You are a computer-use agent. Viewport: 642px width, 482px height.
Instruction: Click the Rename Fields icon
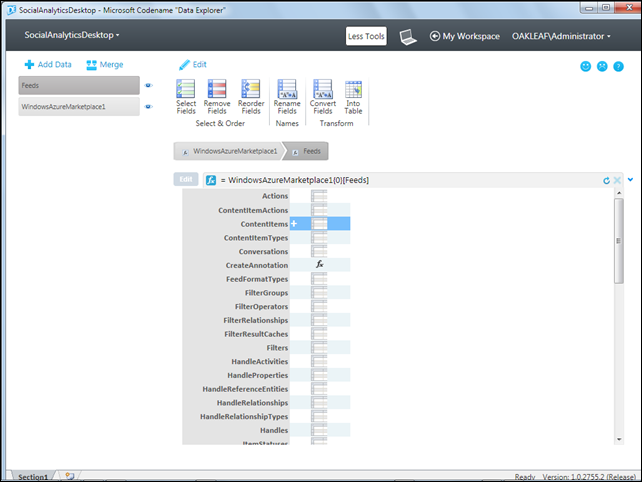[287, 89]
